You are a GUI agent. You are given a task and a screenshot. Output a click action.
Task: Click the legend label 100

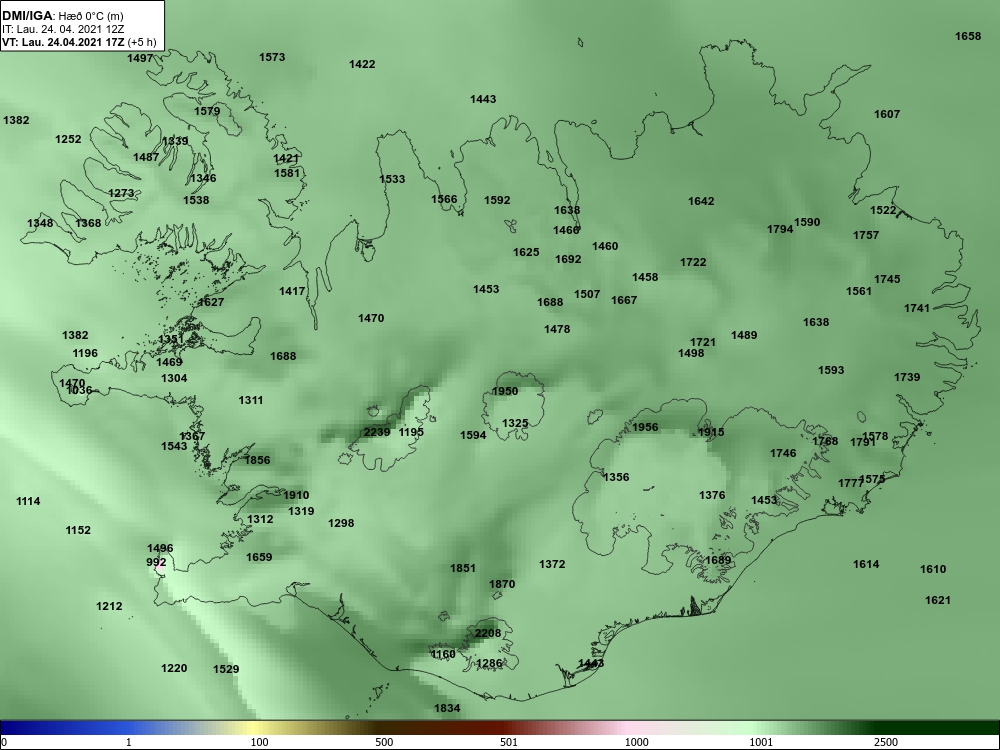point(259,742)
